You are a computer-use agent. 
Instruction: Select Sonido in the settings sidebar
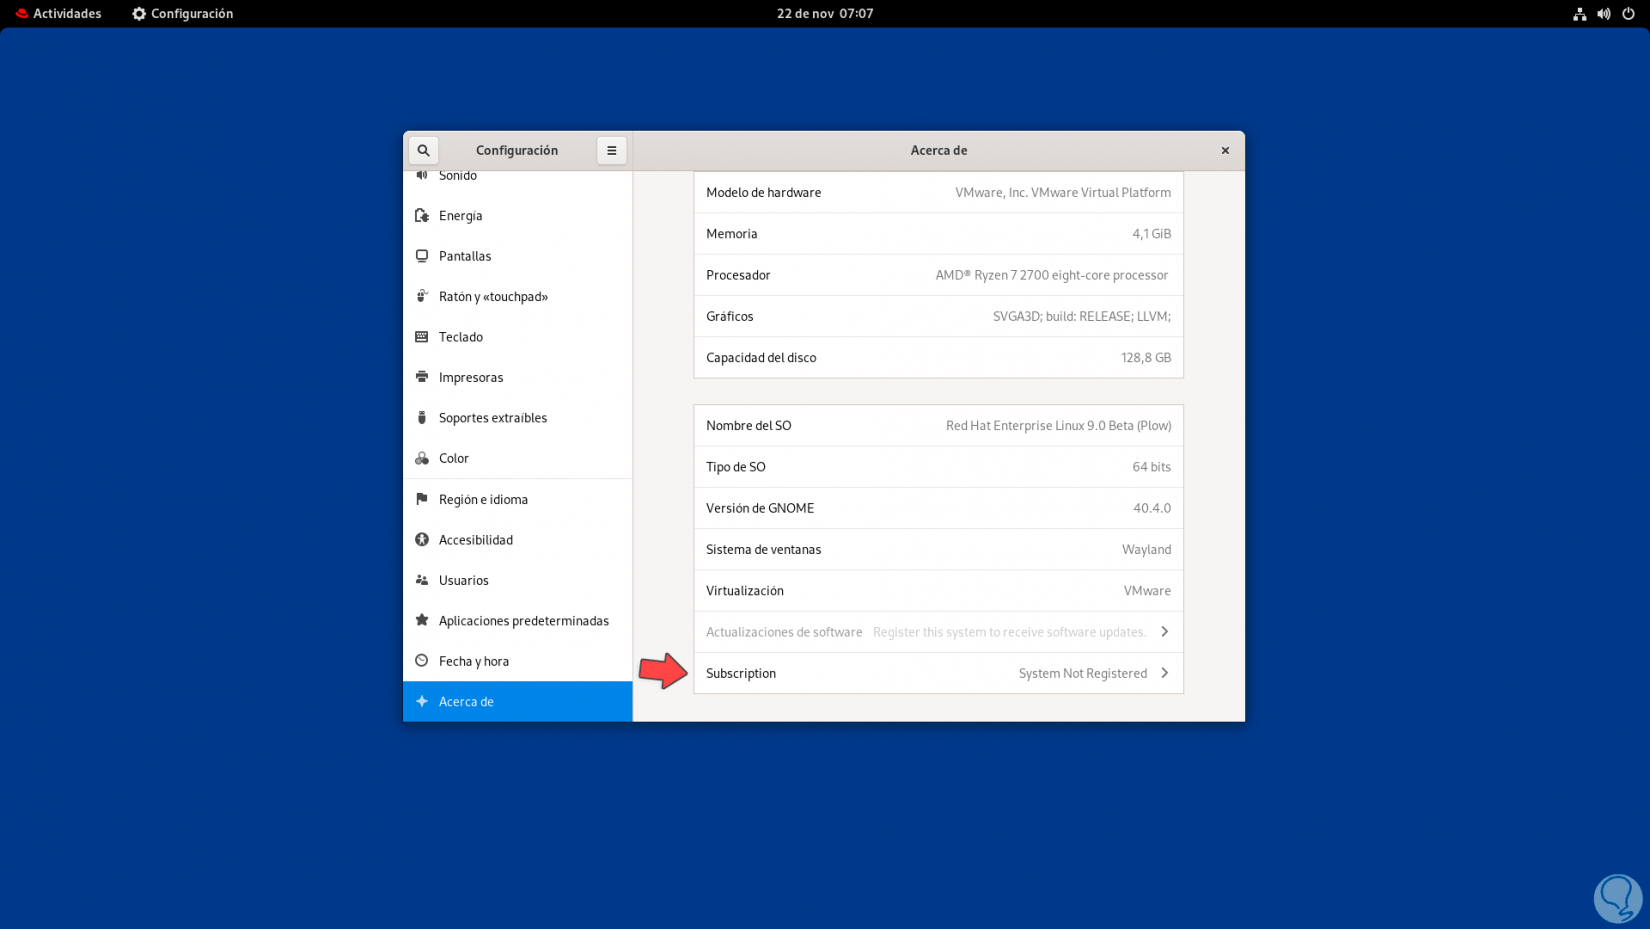coord(518,176)
